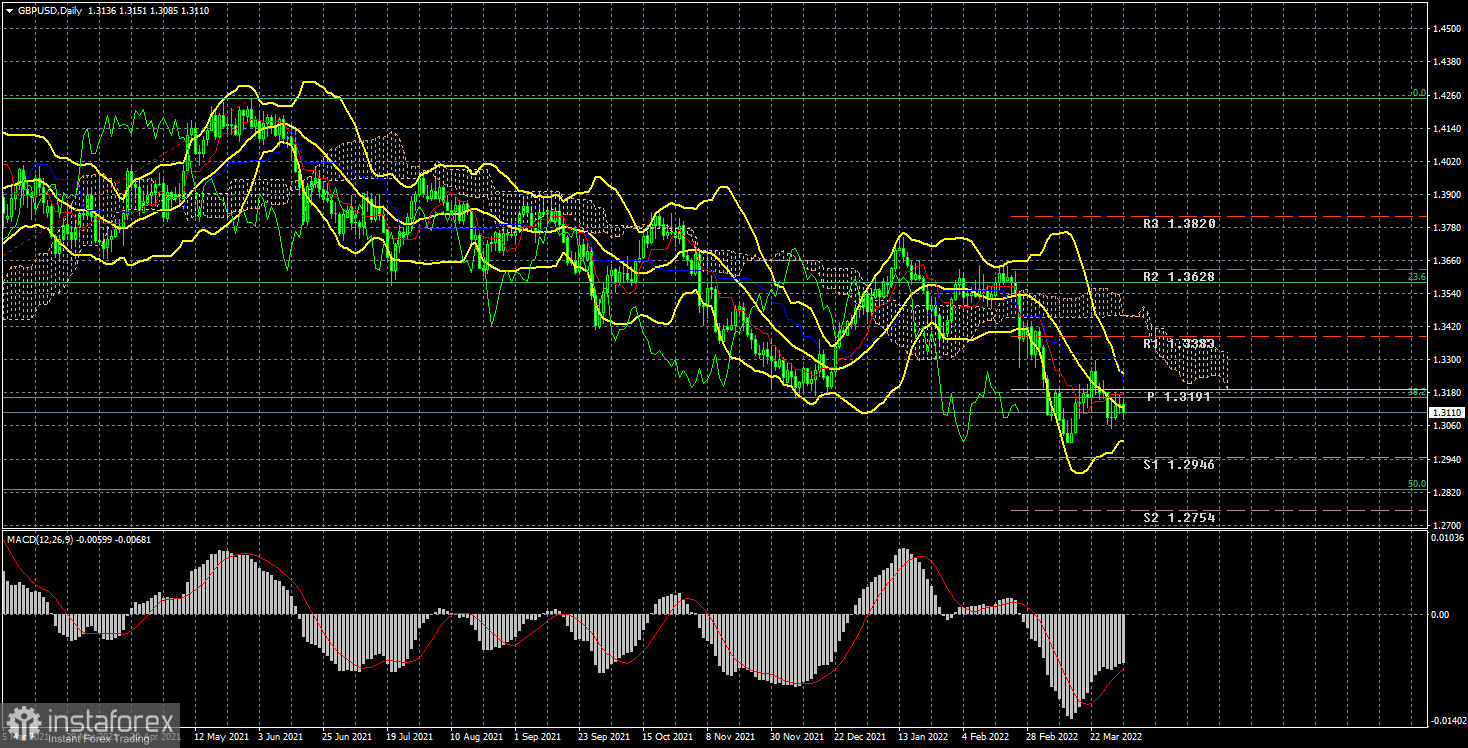1468x748 pixels.
Task: Click the -0.01402 MACD scale value
Action: click(1448, 720)
